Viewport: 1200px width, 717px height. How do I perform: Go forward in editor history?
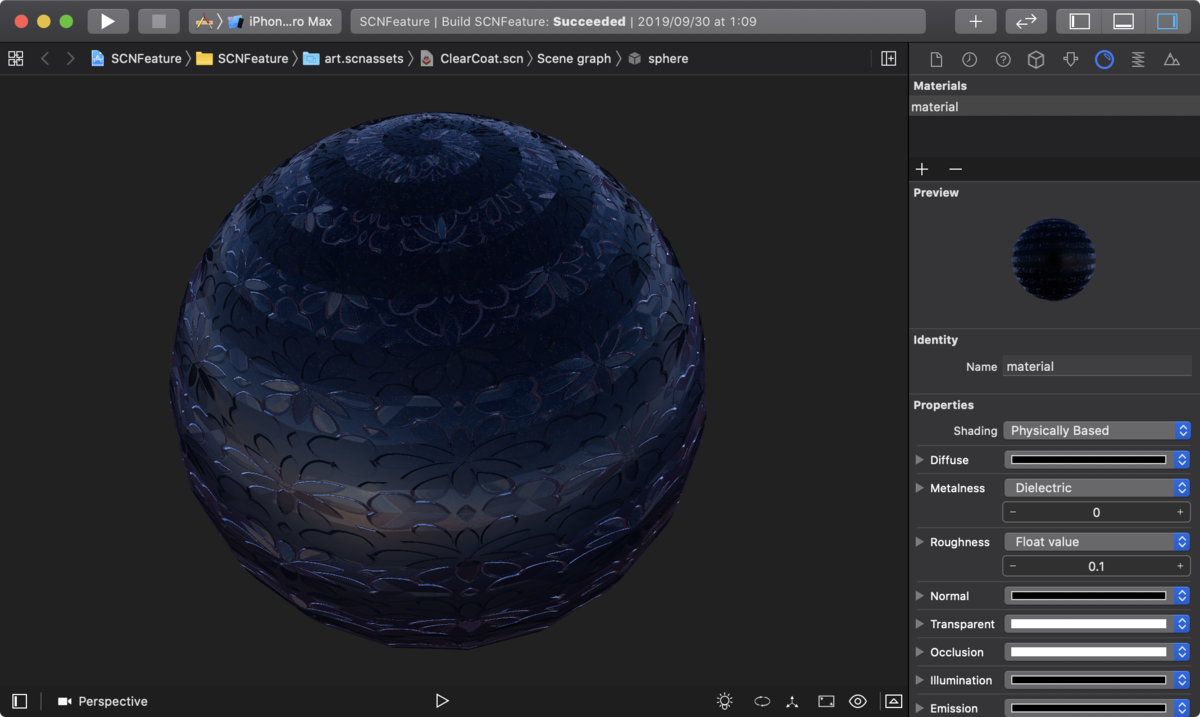point(70,59)
